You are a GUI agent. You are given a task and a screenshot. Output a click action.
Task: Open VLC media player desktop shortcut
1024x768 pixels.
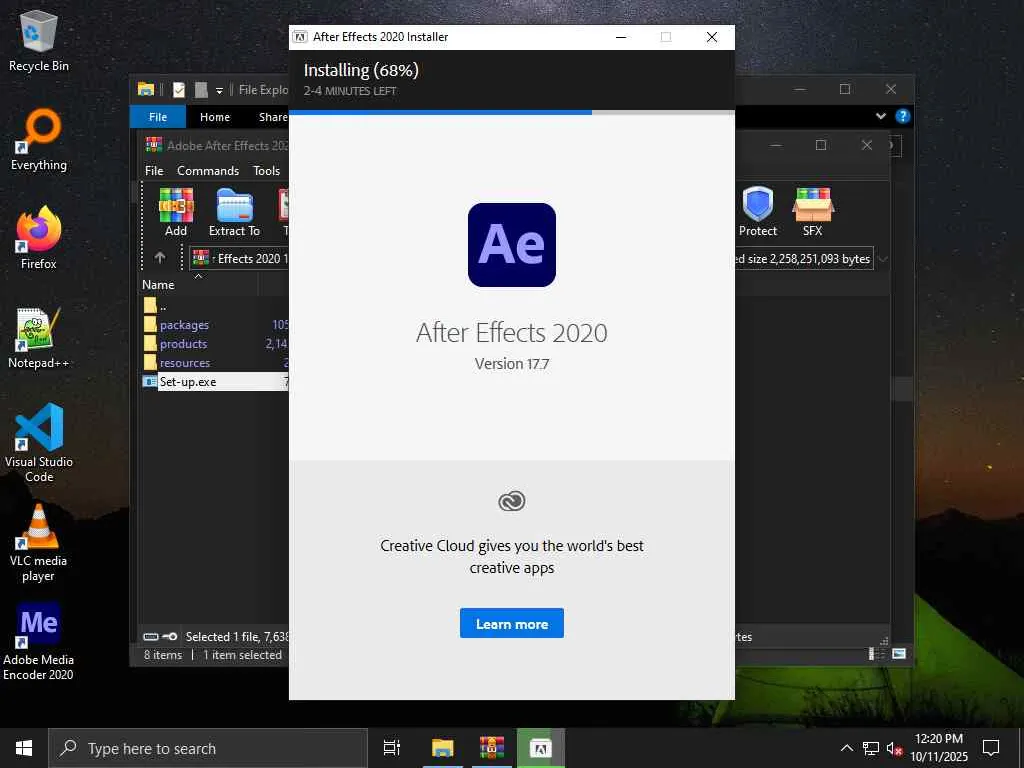pyautogui.click(x=39, y=543)
